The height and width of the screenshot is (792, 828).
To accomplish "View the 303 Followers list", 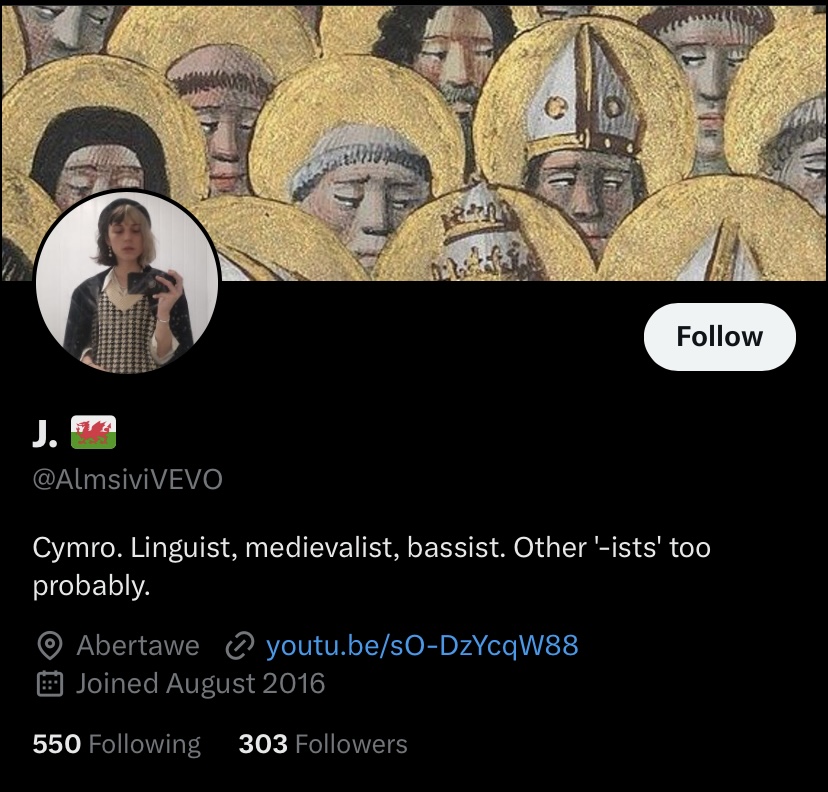I will click(323, 744).
